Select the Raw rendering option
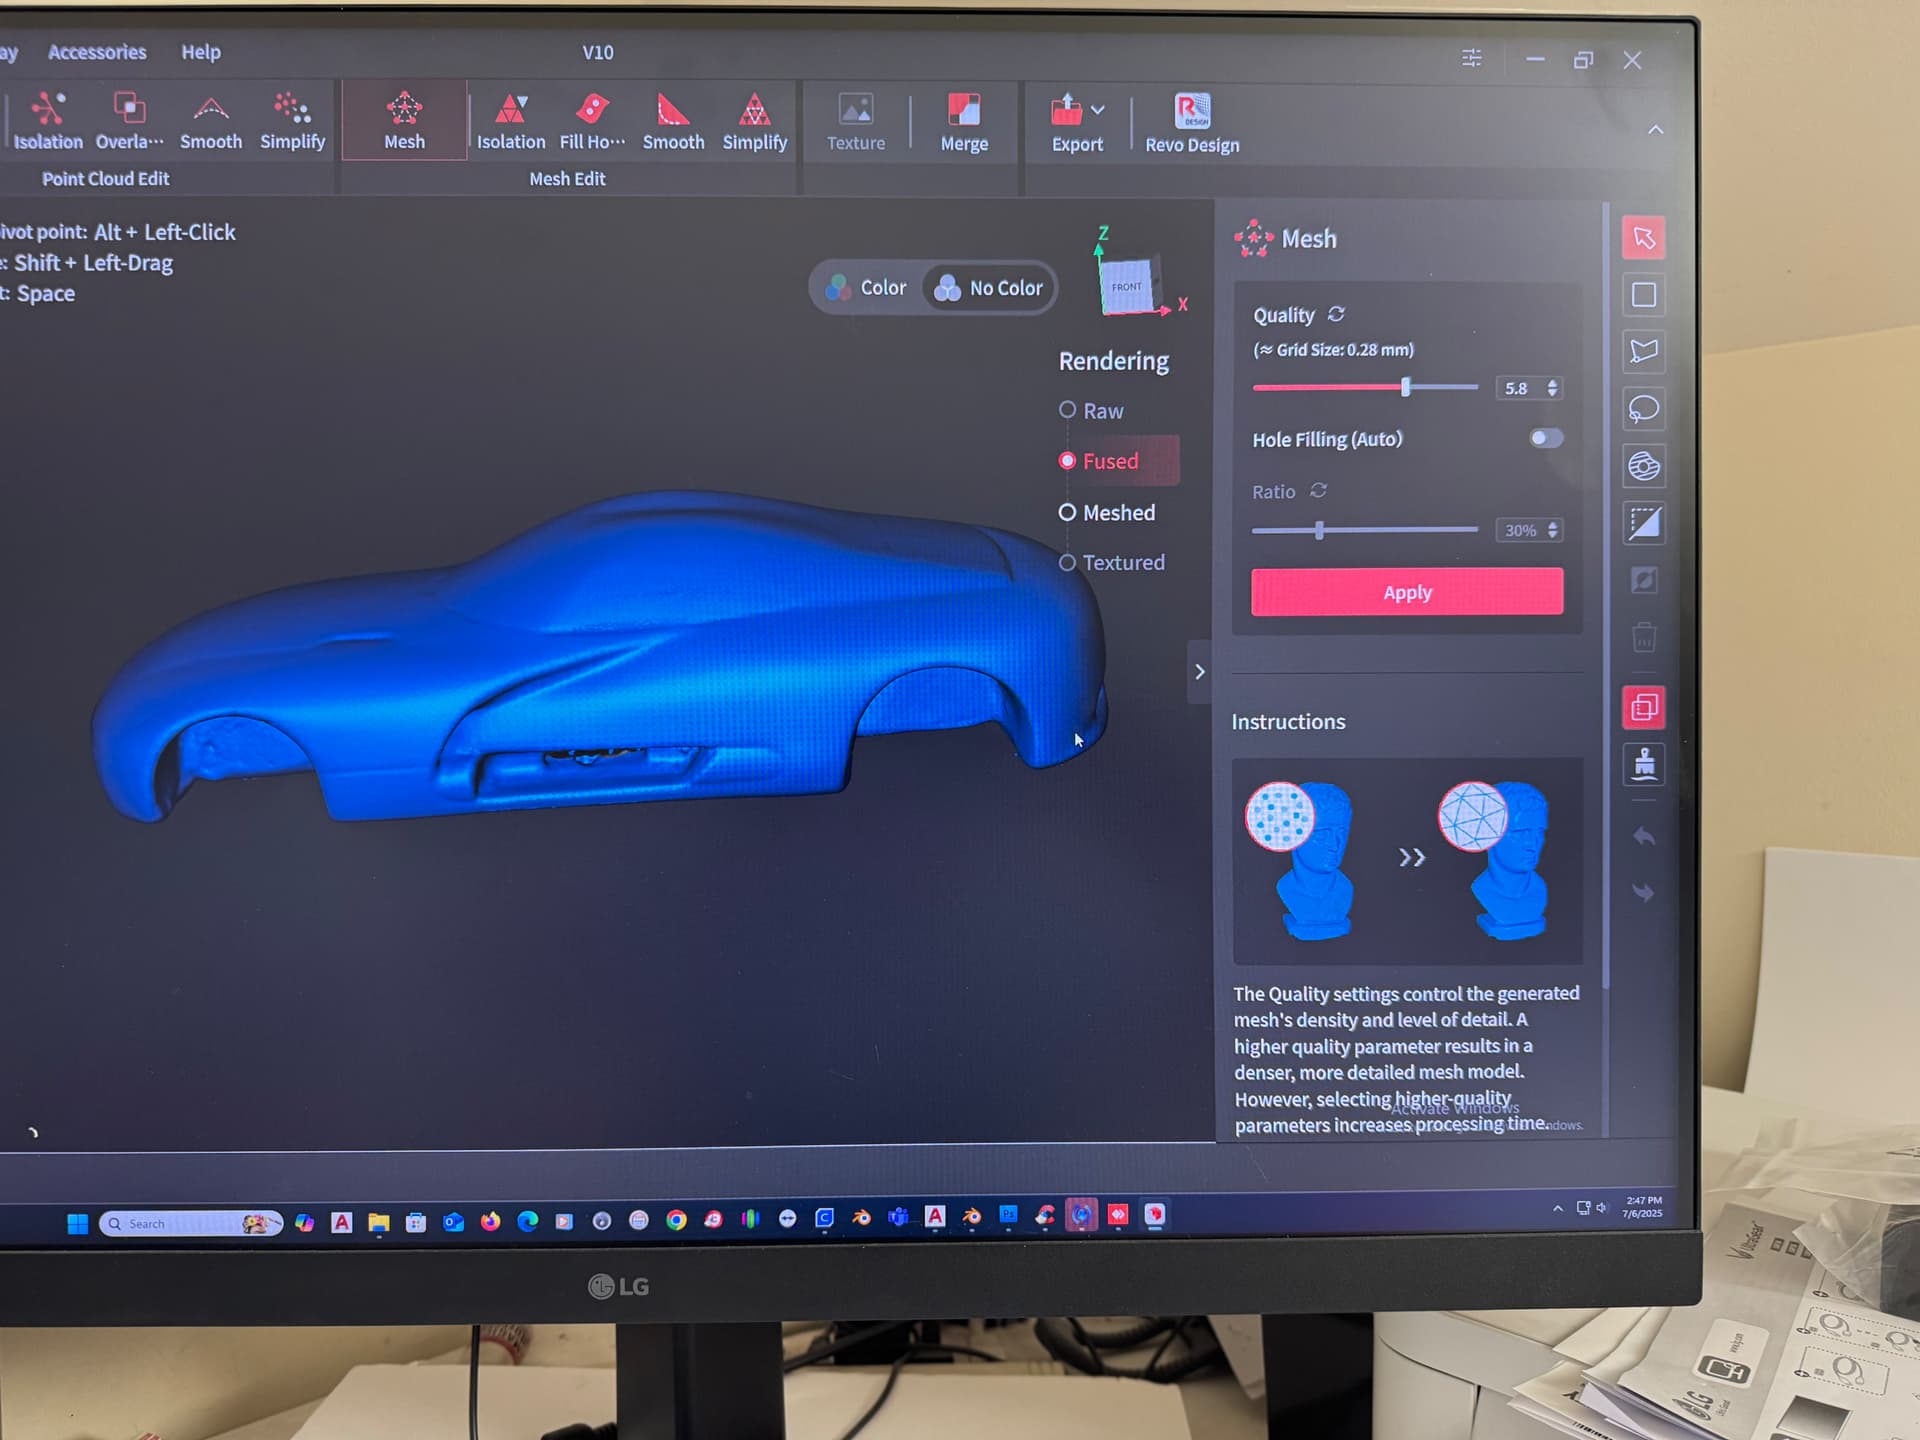Viewport: 1920px width, 1440px height. point(1091,411)
